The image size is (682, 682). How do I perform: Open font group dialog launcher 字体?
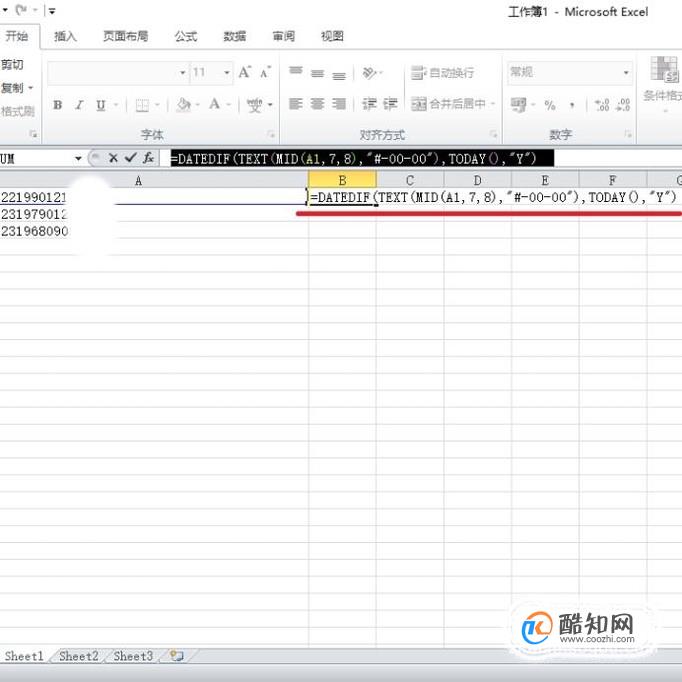pos(271,134)
